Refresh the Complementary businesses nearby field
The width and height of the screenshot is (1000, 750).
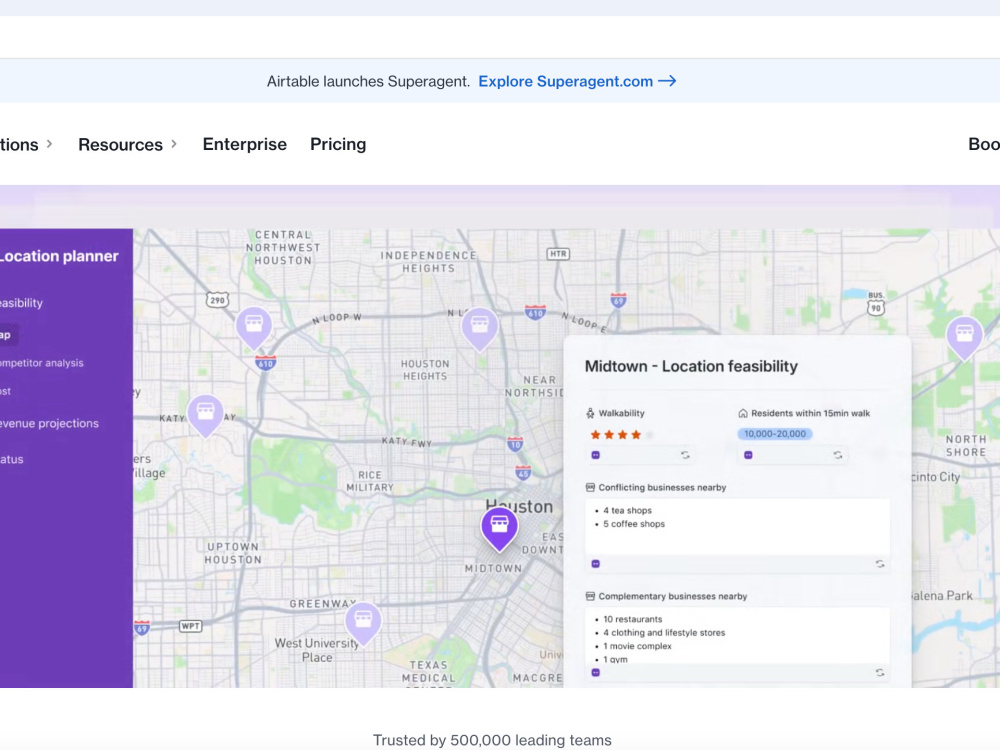879,673
